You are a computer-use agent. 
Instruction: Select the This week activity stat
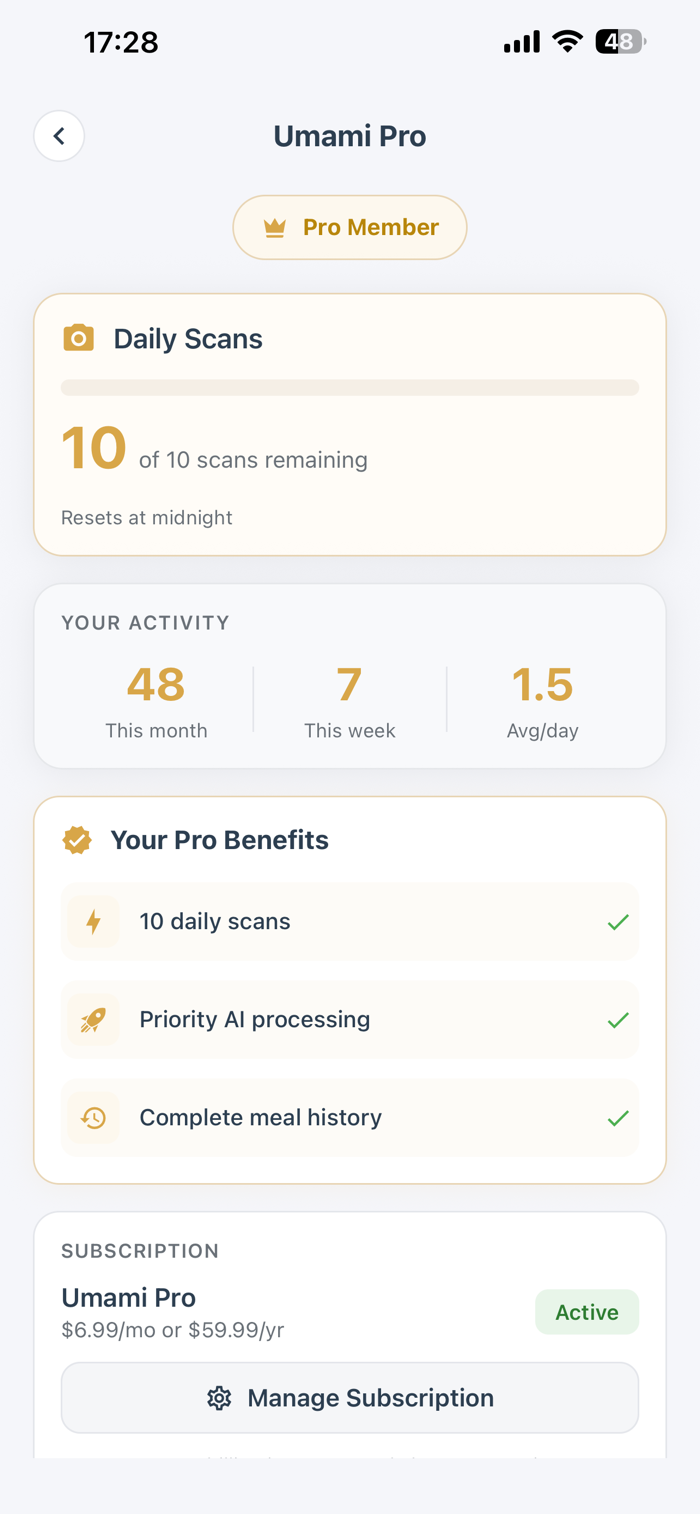pyautogui.click(x=349, y=701)
